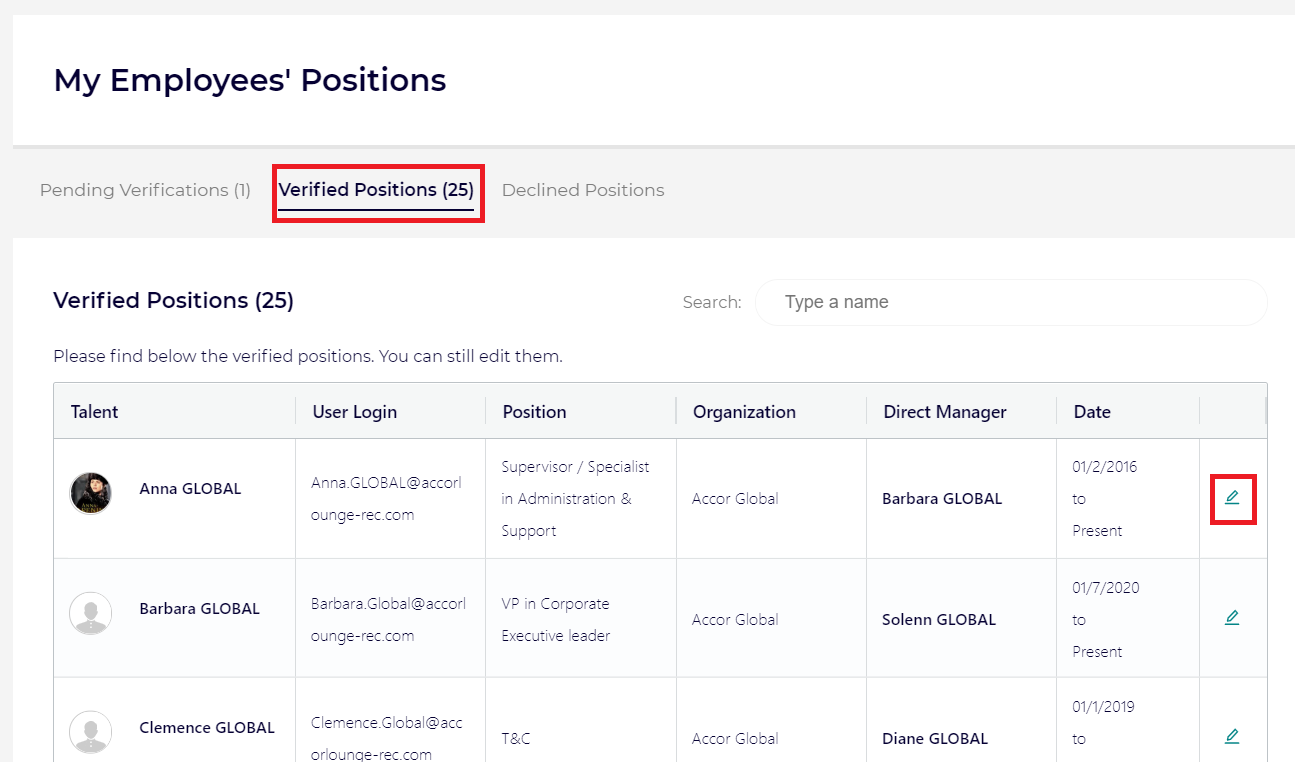Open the Declined Positions tab
This screenshot has height=762, width=1295.
tap(583, 190)
